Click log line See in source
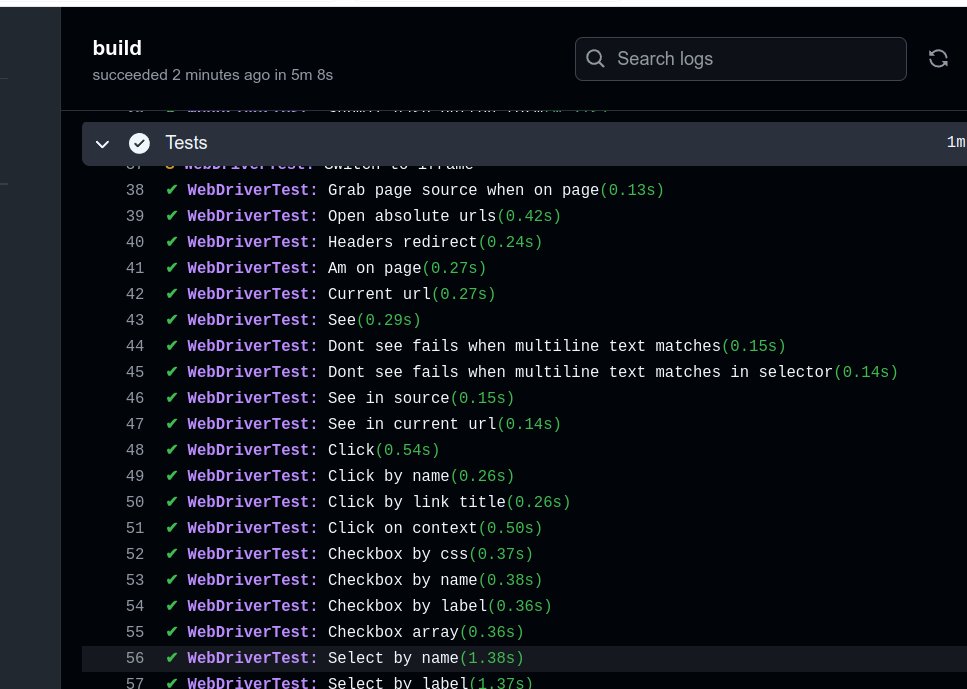The image size is (967, 689). tap(340, 398)
